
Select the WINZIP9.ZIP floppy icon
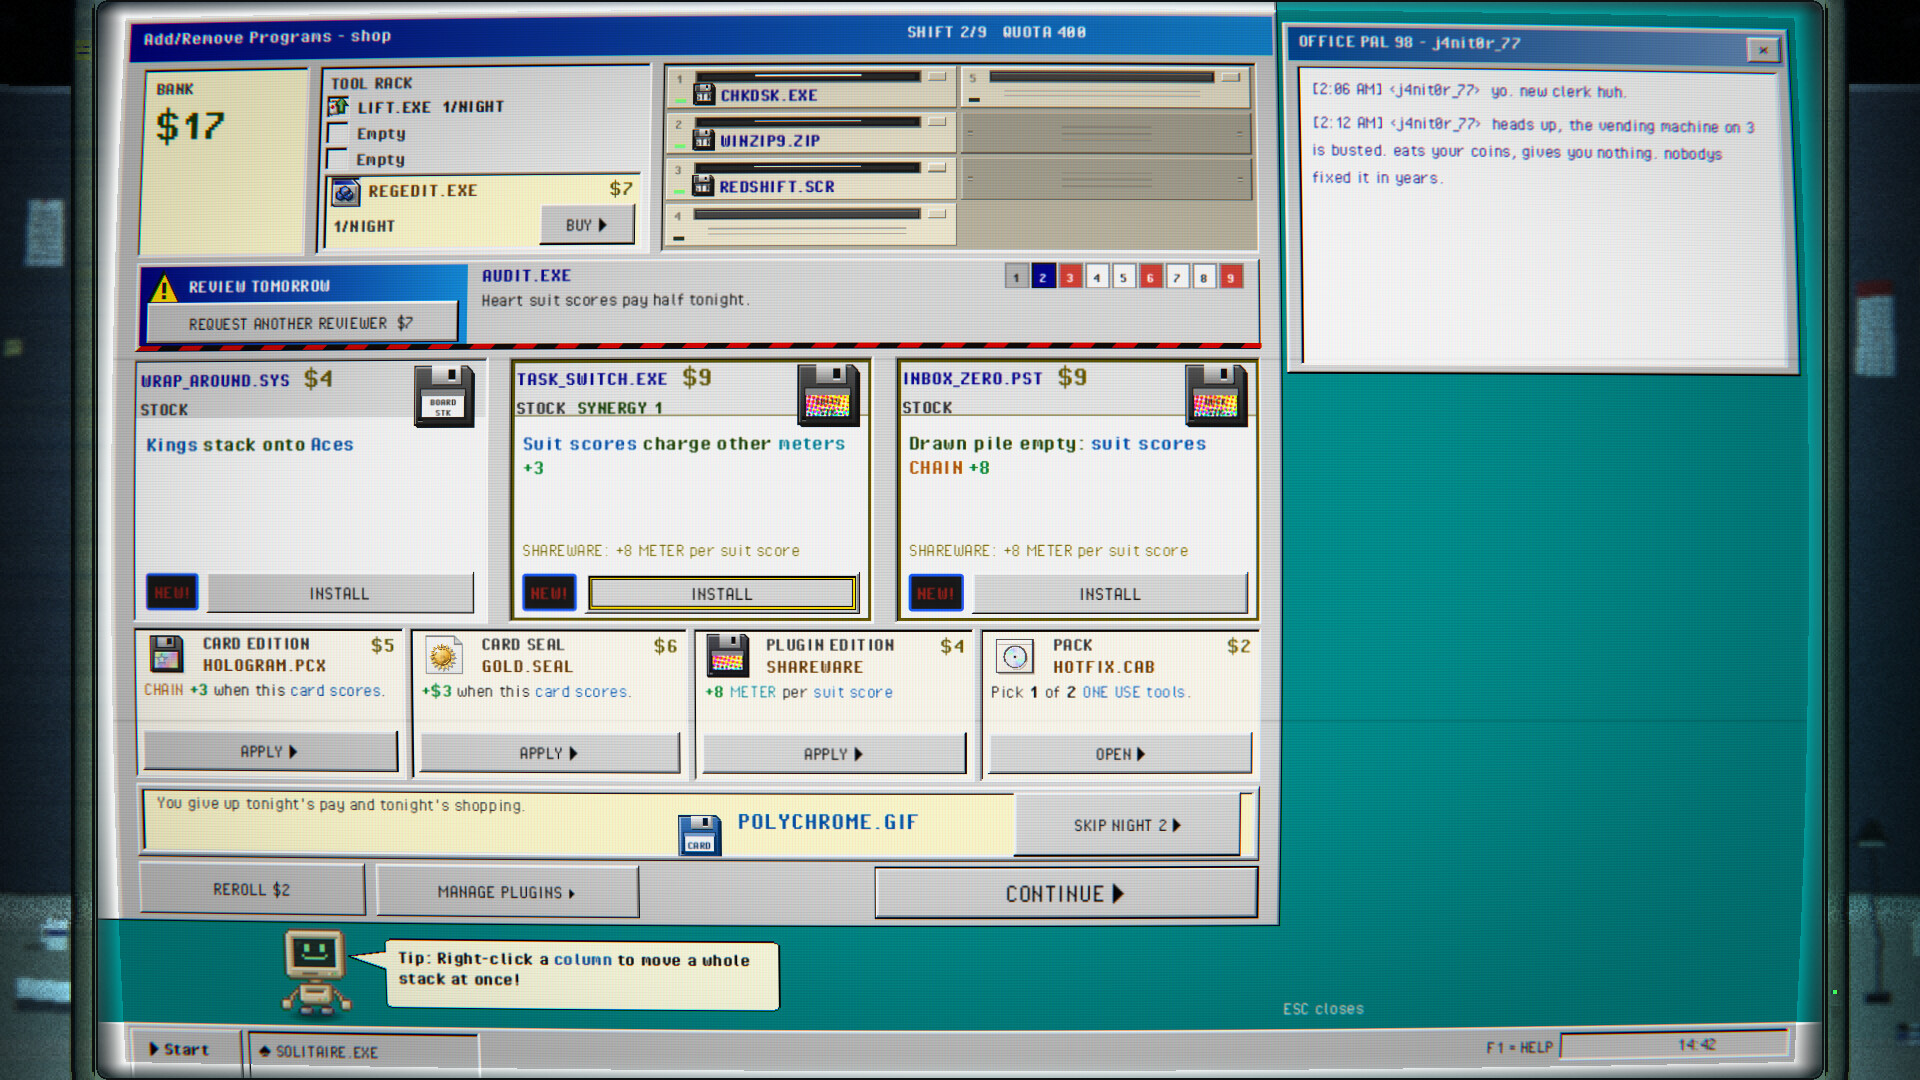(704, 140)
